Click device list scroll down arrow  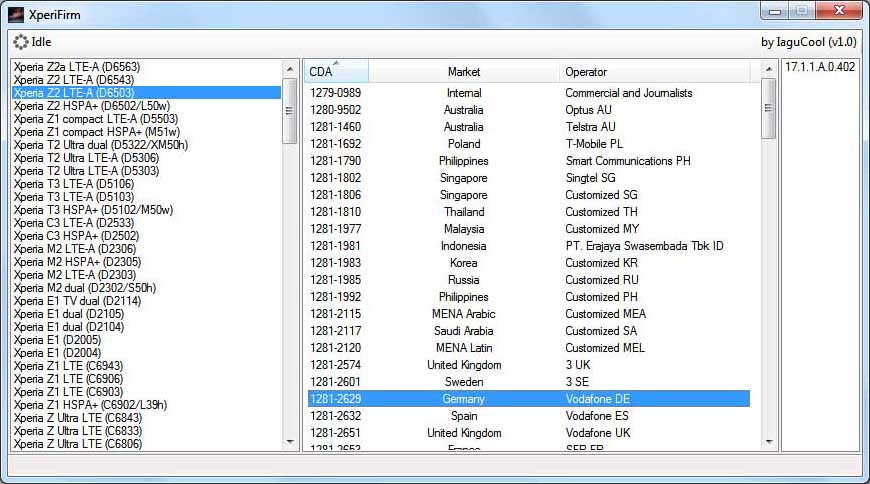pos(290,442)
